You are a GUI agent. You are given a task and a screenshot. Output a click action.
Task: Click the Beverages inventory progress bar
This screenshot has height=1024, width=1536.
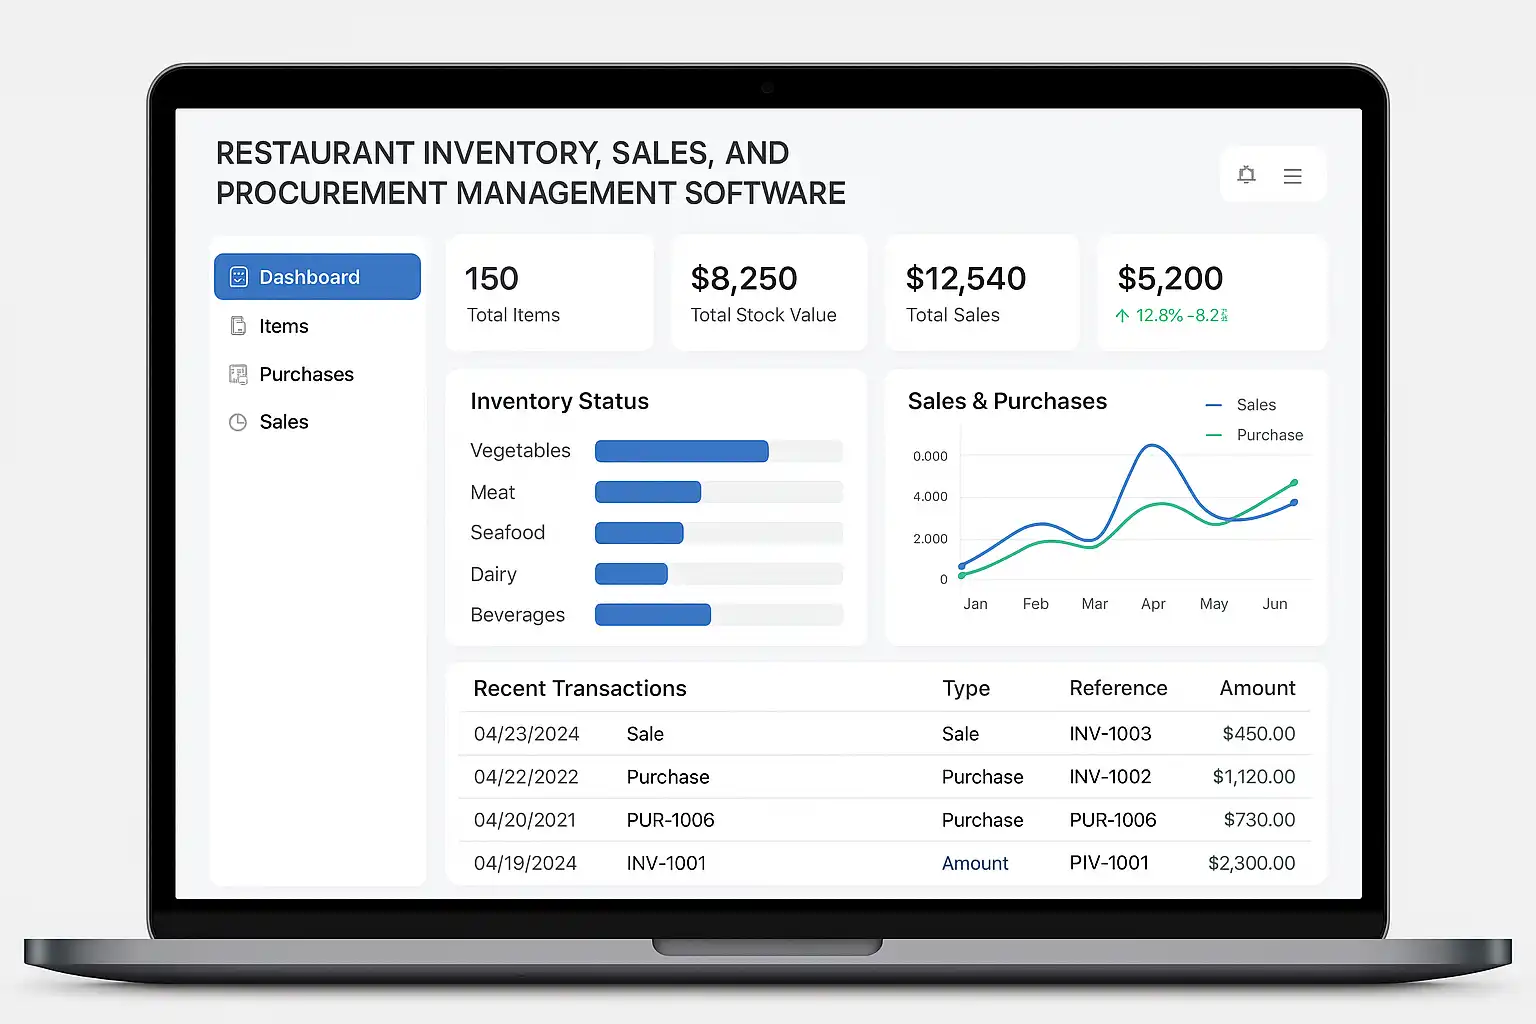719,615
